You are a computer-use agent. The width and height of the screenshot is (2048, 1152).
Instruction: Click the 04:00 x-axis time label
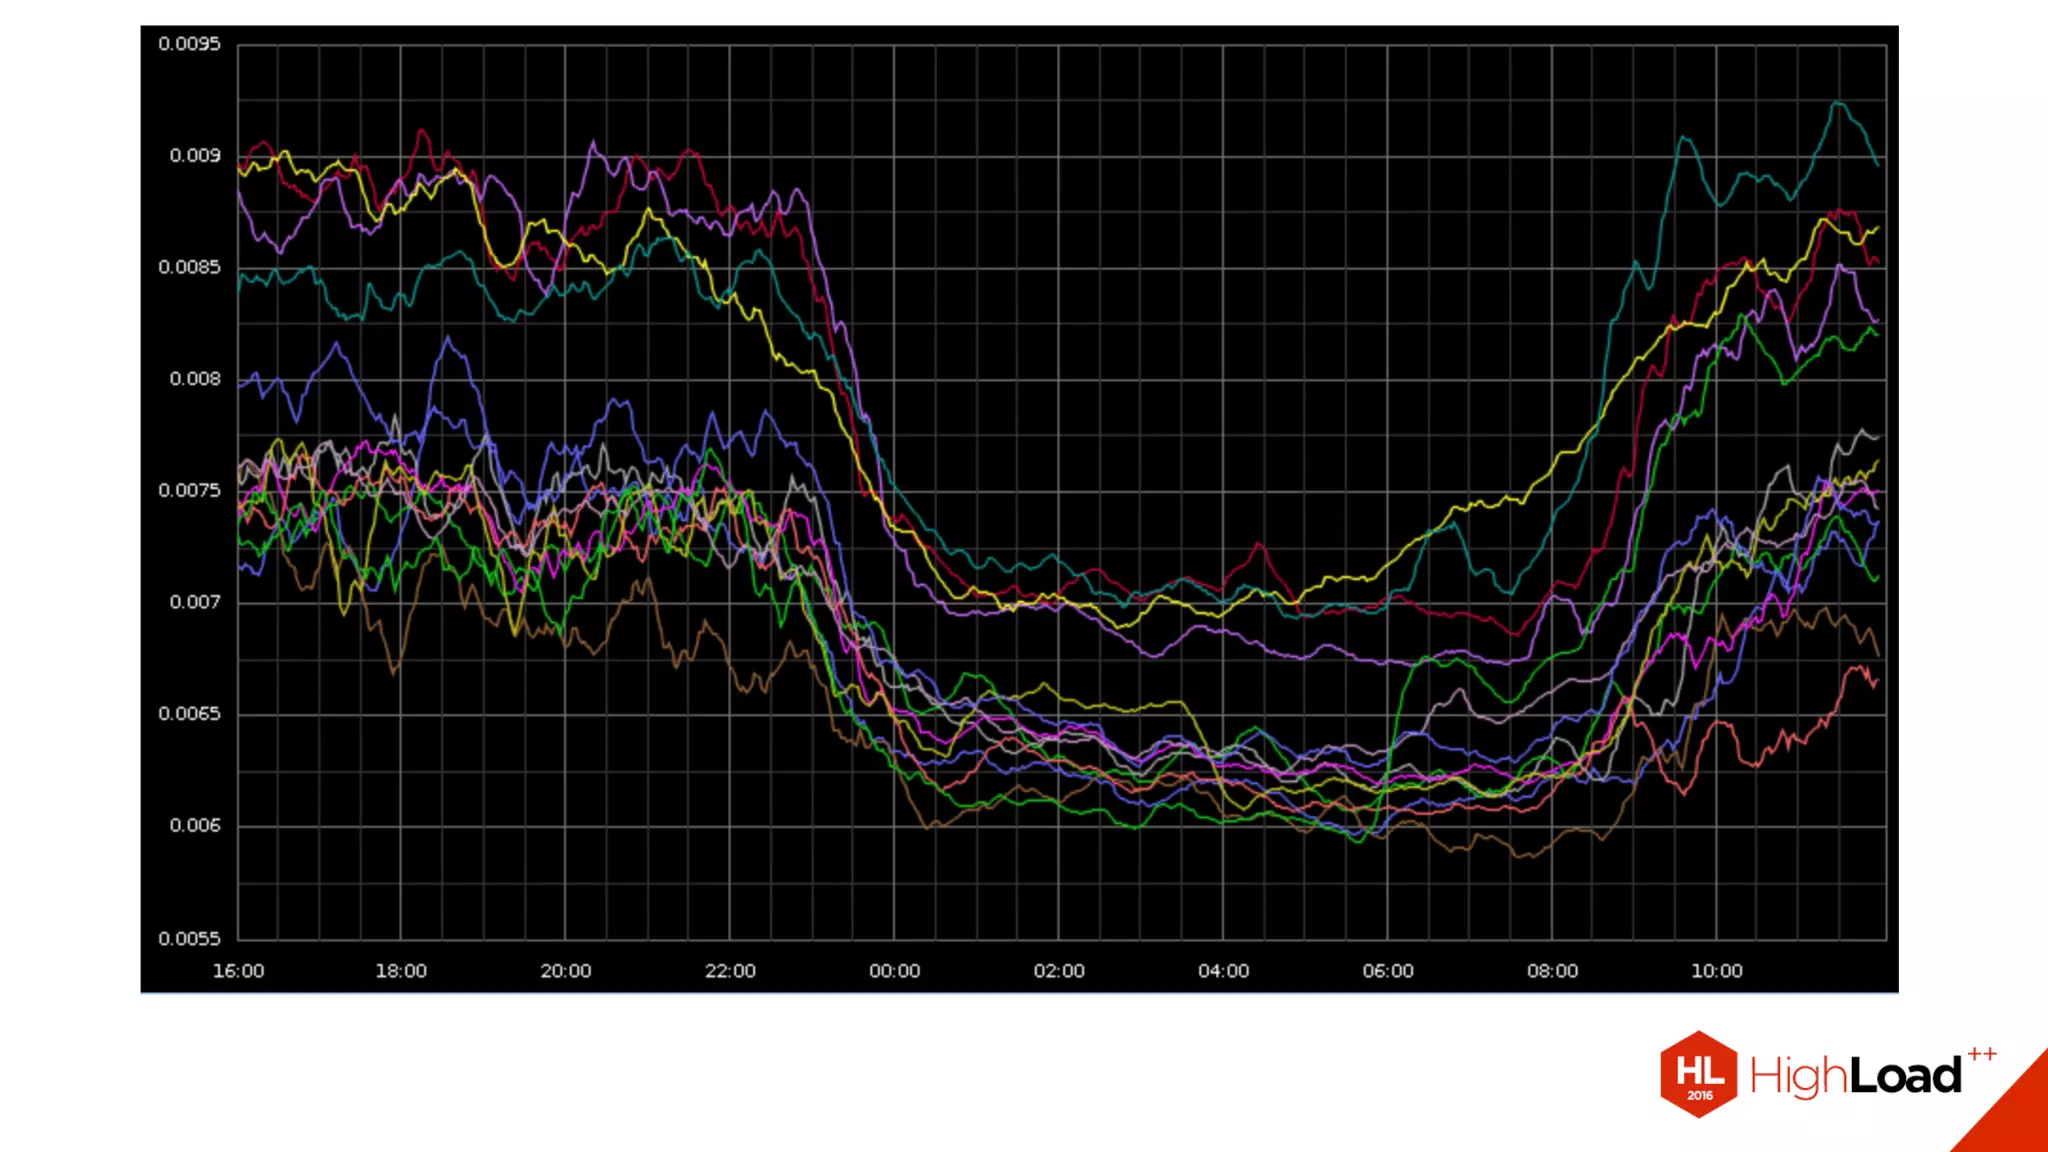(1223, 971)
